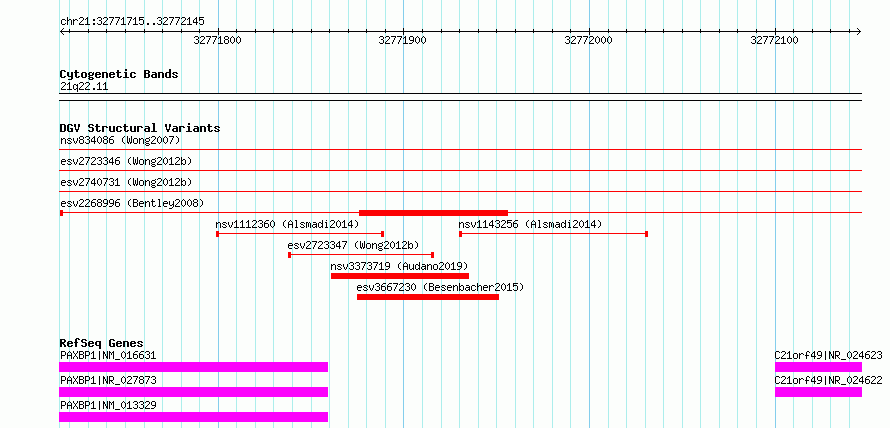Open gene label PAXBP1|NM_016631
Image resolution: width=890 pixels, height=428 pixels.
point(108,356)
